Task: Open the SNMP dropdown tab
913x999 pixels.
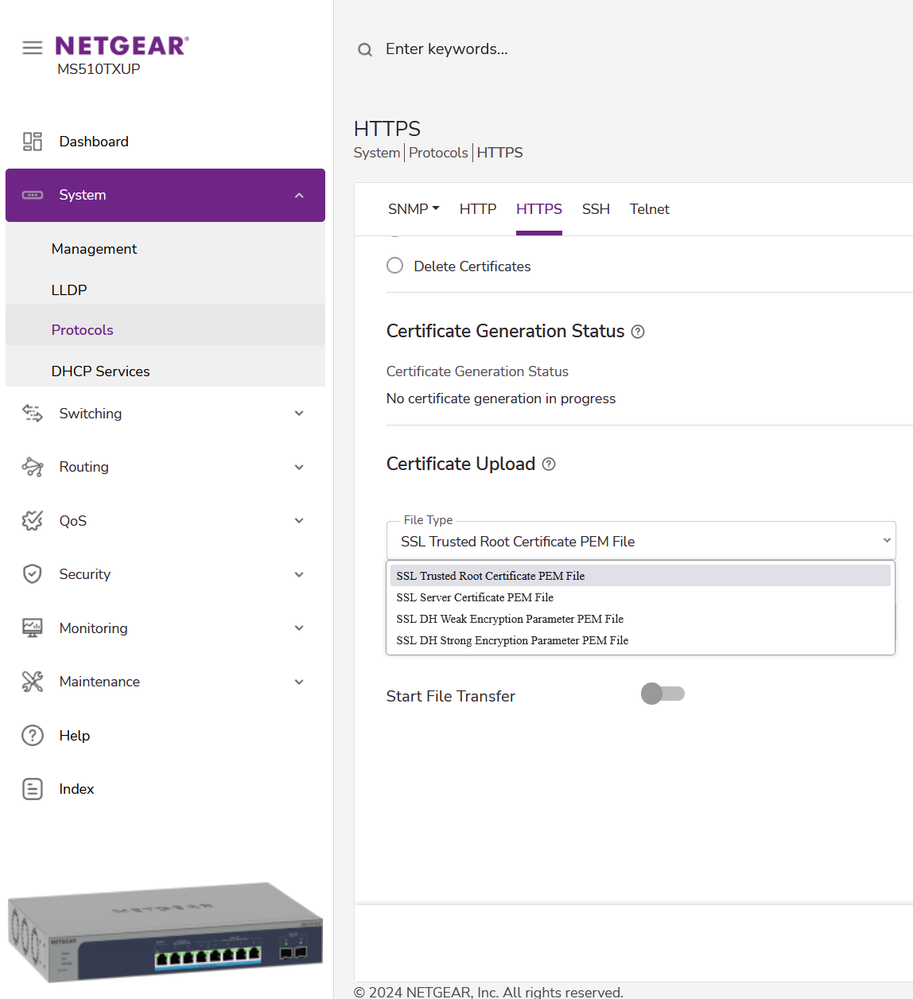Action: pyautogui.click(x=414, y=209)
